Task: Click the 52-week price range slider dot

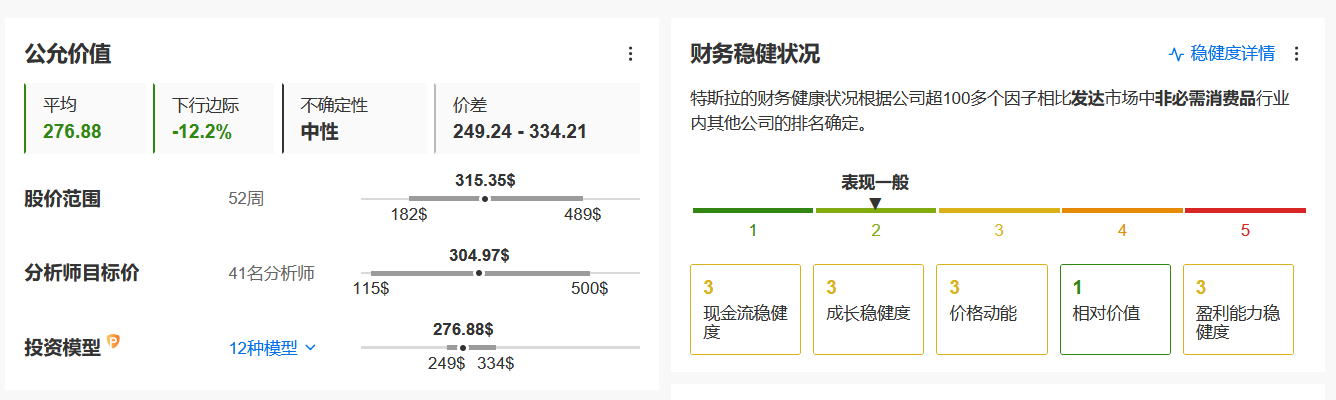Action: point(485,199)
